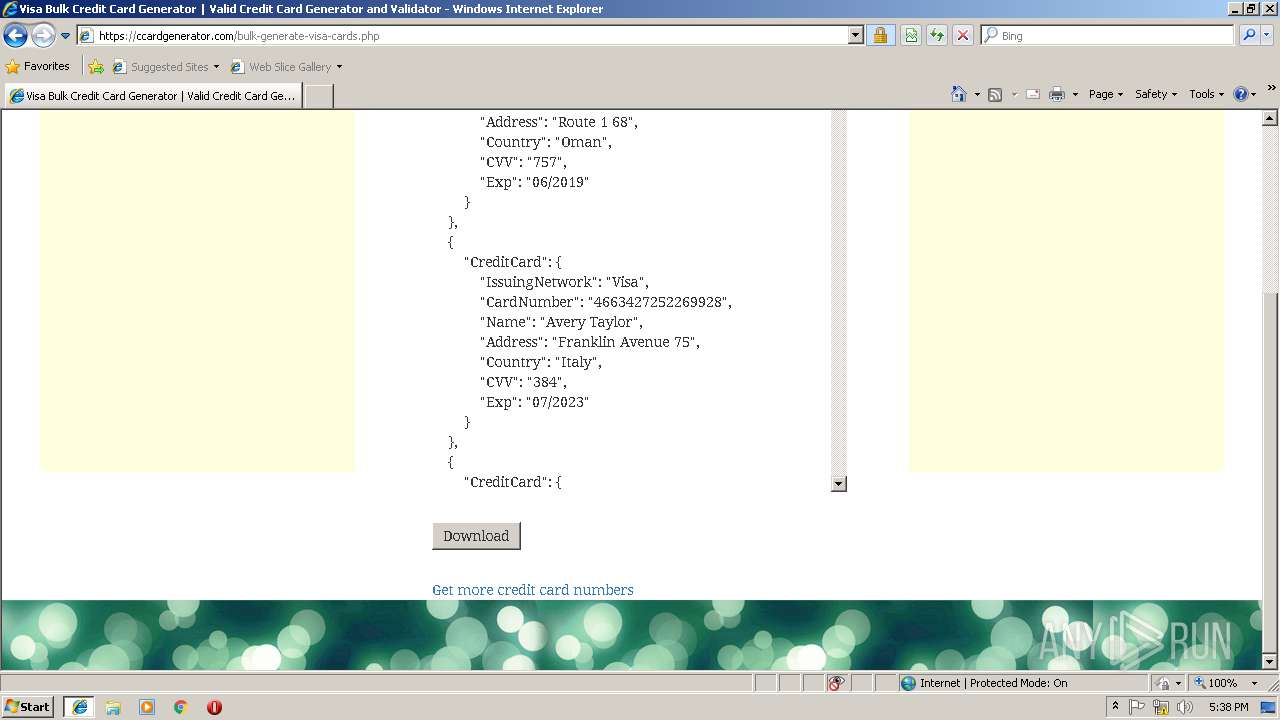Click the browser Forward arrow button
This screenshot has height=720, width=1280.
tap(43, 36)
